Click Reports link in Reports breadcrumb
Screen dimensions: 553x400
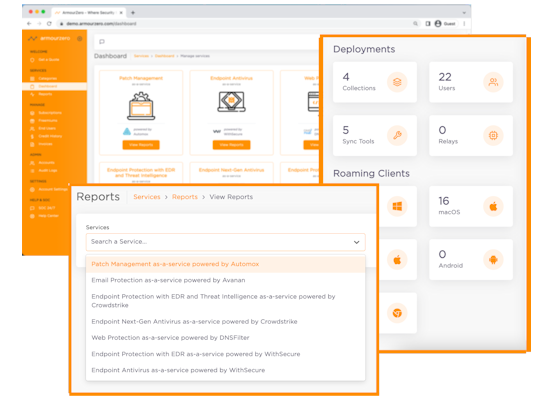coord(185,197)
